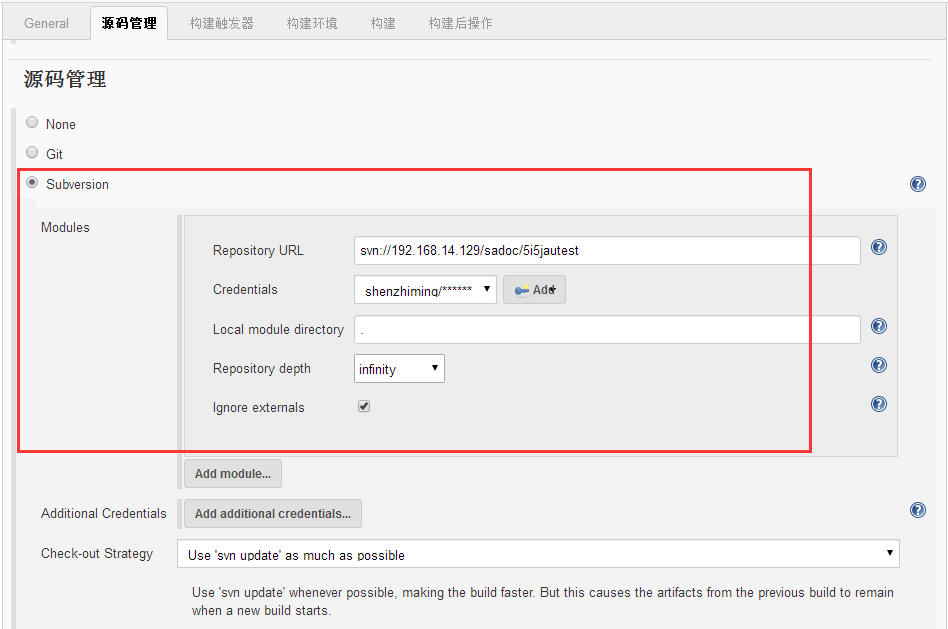Click the Add credentials button
Viewport: 948px width, 629px height.
[534, 290]
